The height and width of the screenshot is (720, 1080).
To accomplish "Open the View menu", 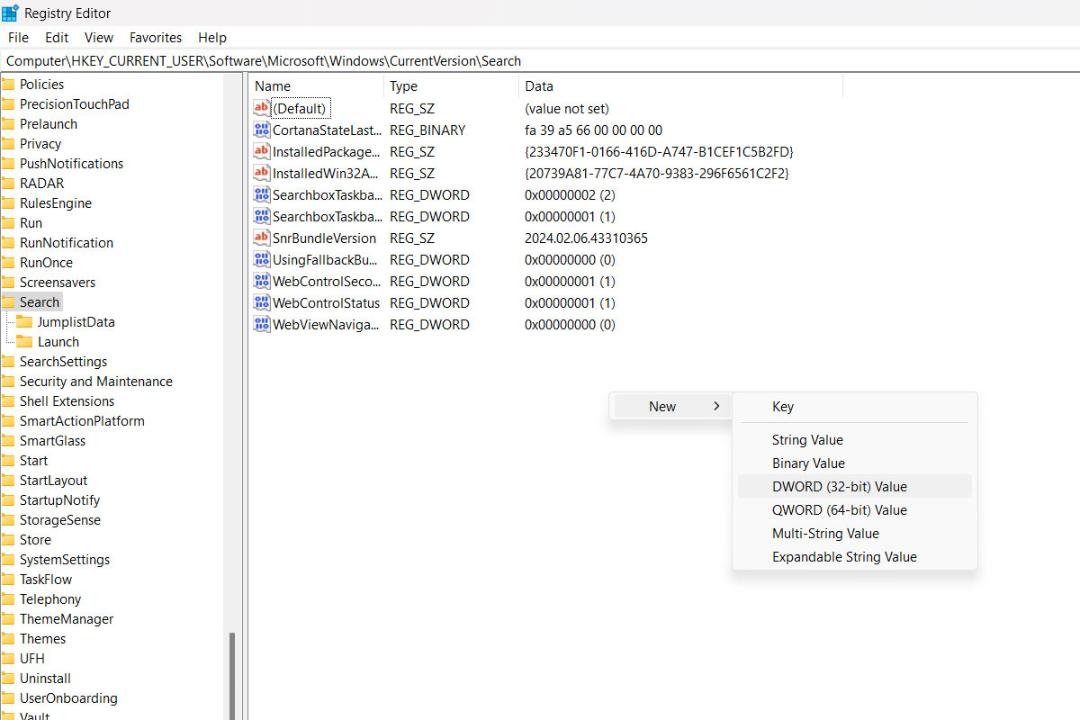I will pyautogui.click(x=98, y=37).
